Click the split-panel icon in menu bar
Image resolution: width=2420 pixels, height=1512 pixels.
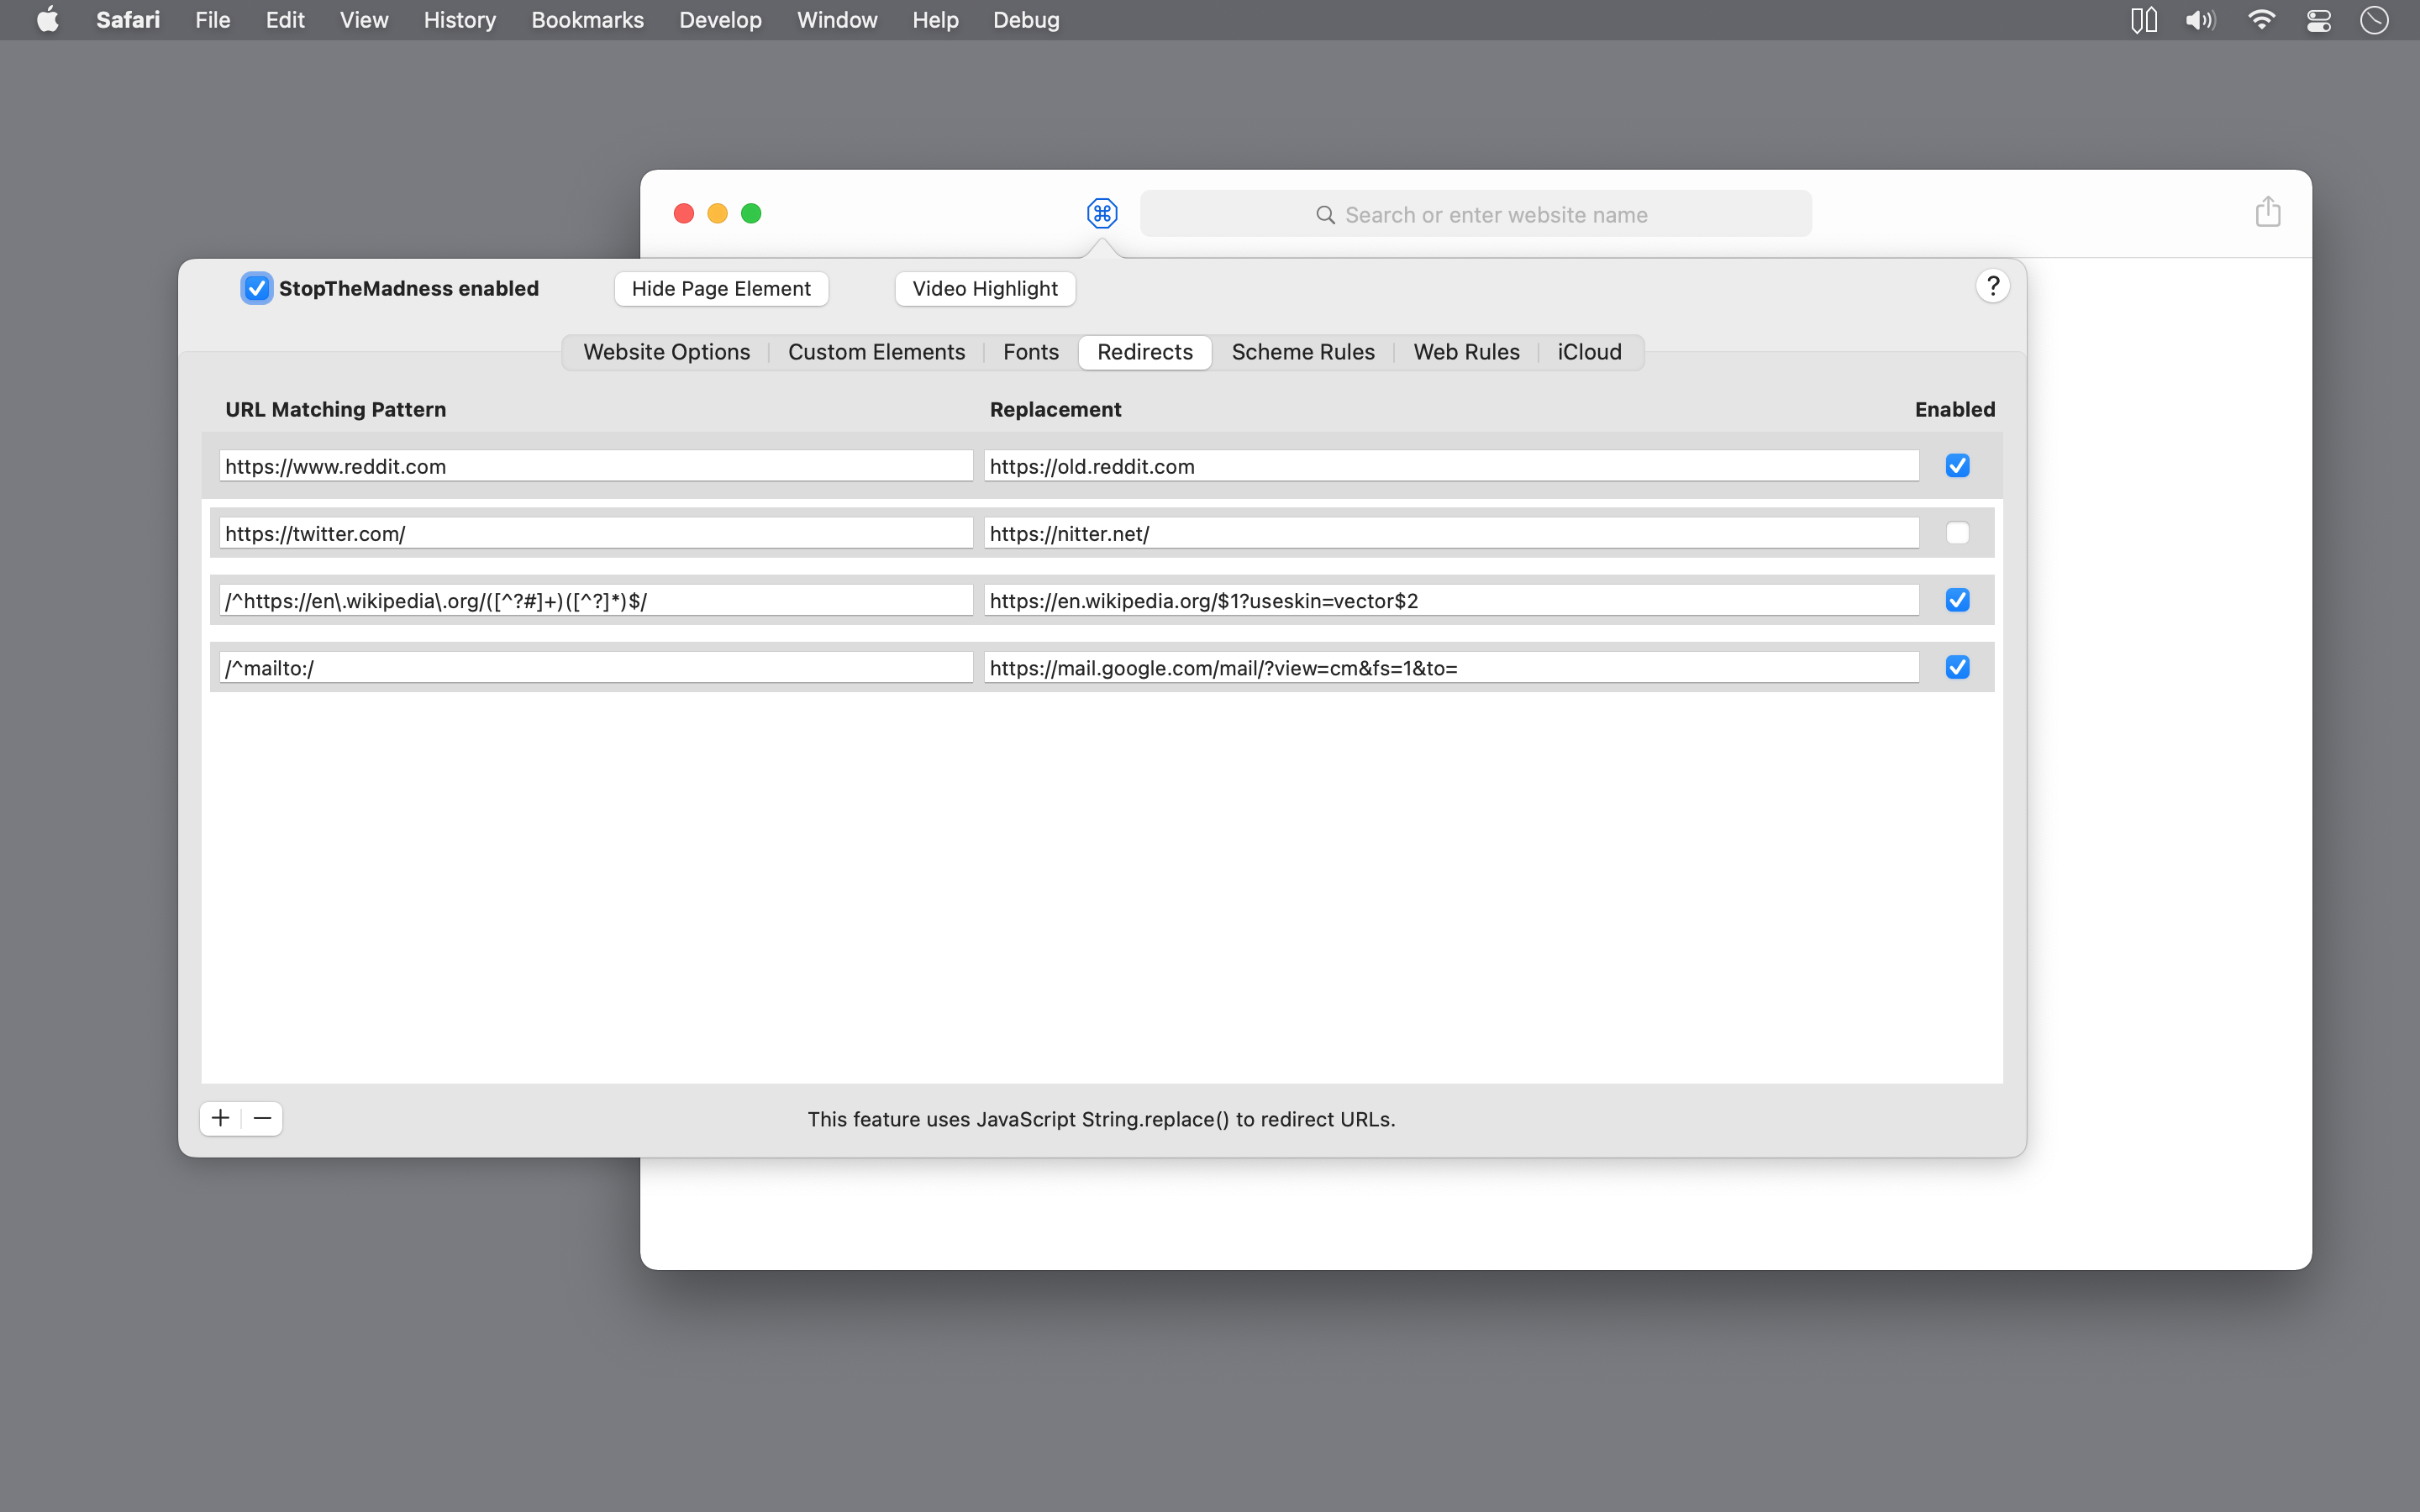coord(2143,20)
